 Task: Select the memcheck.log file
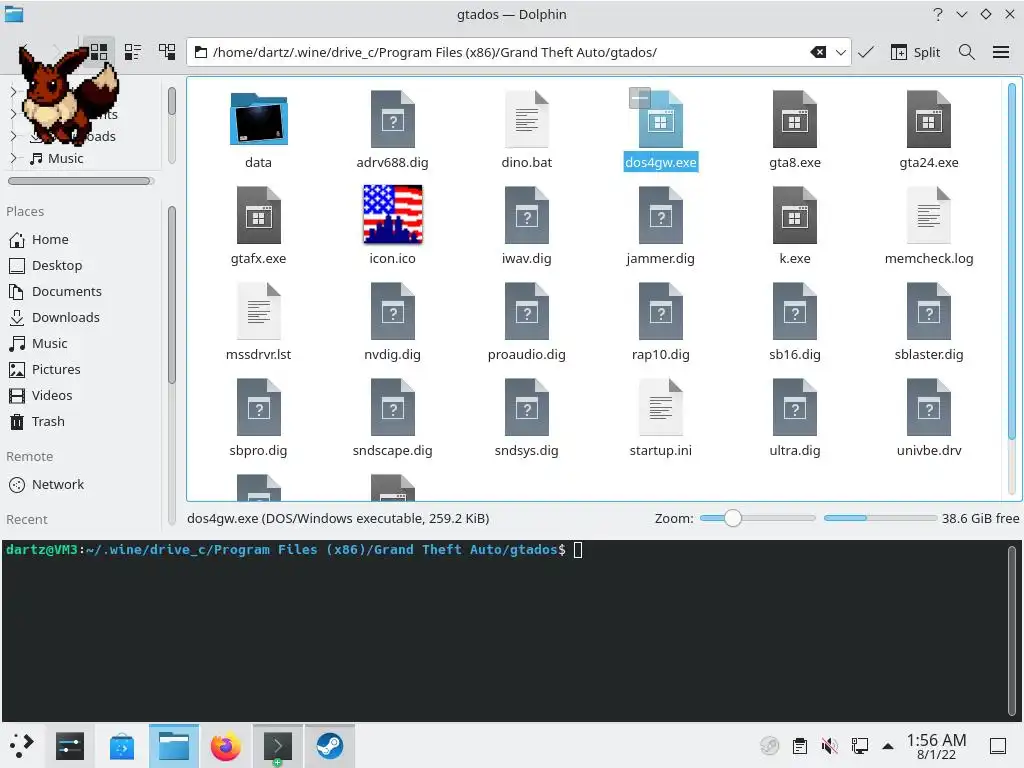point(929,226)
